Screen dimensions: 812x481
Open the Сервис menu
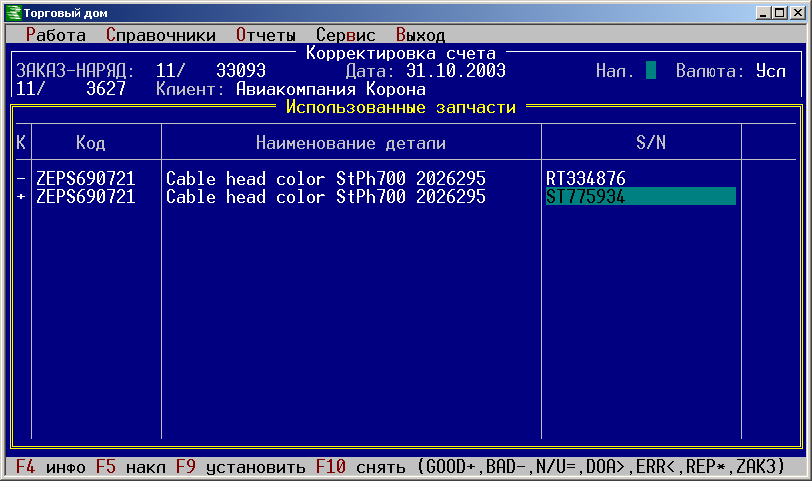[x=345, y=35]
